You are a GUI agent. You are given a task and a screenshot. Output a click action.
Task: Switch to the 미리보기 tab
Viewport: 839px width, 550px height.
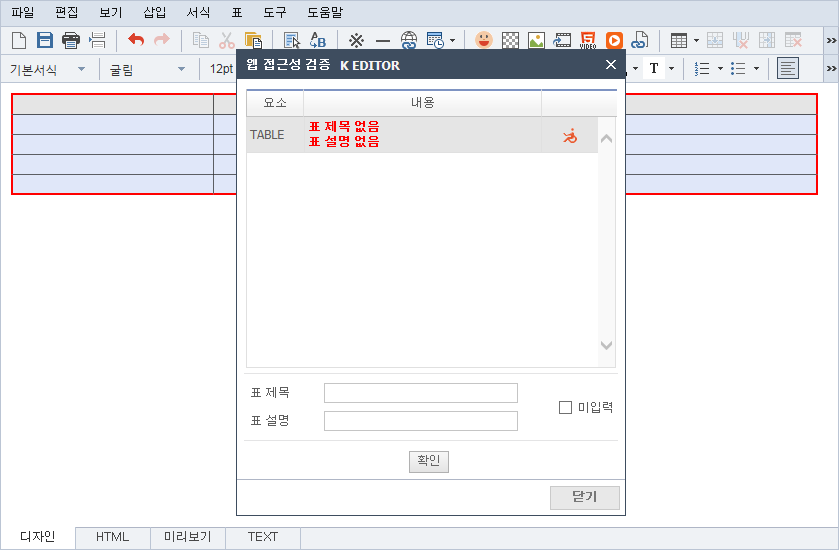(x=187, y=537)
